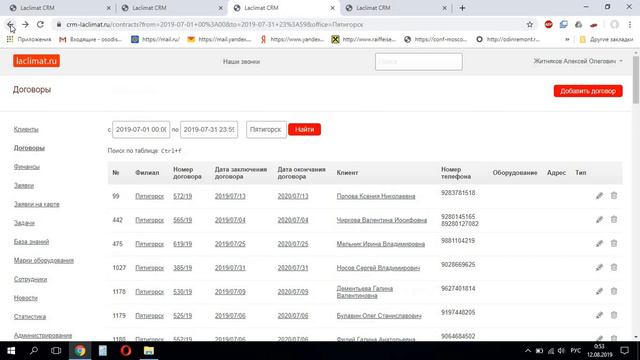Open Windows notification center
This screenshot has width=640, height=360.
624,351
